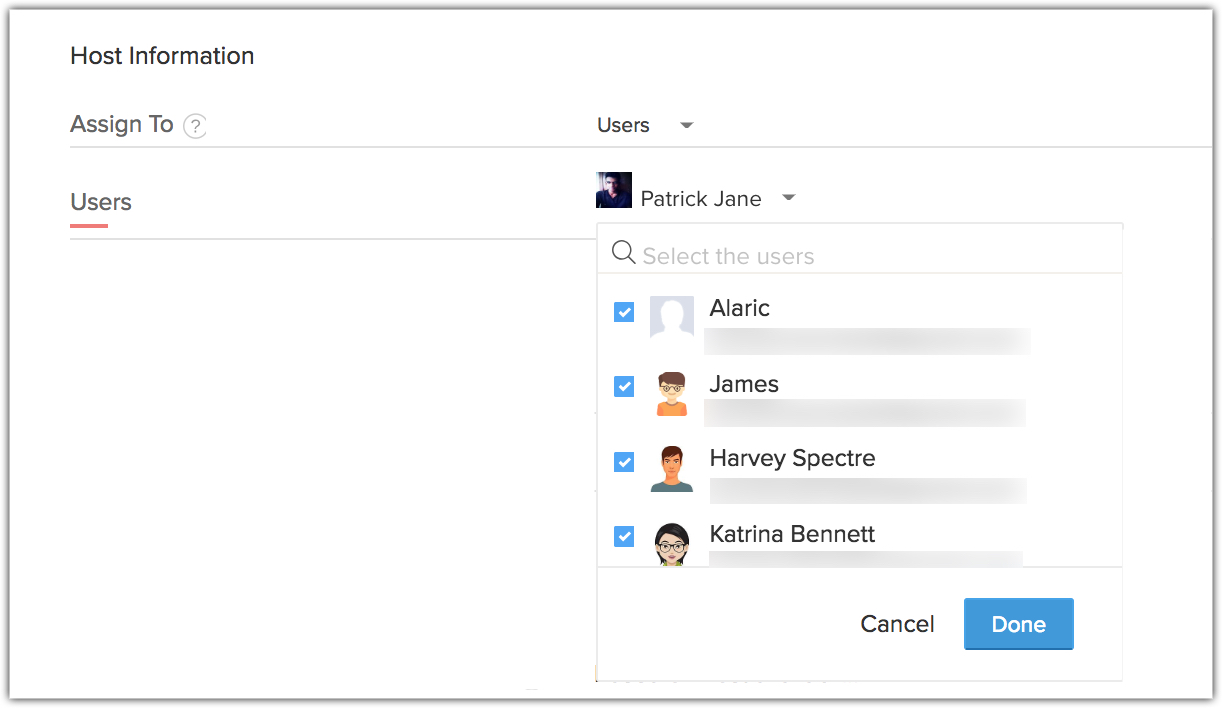Click the Patrick Jane selected user name
The width and height of the screenshot is (1222, 708).
701,199
